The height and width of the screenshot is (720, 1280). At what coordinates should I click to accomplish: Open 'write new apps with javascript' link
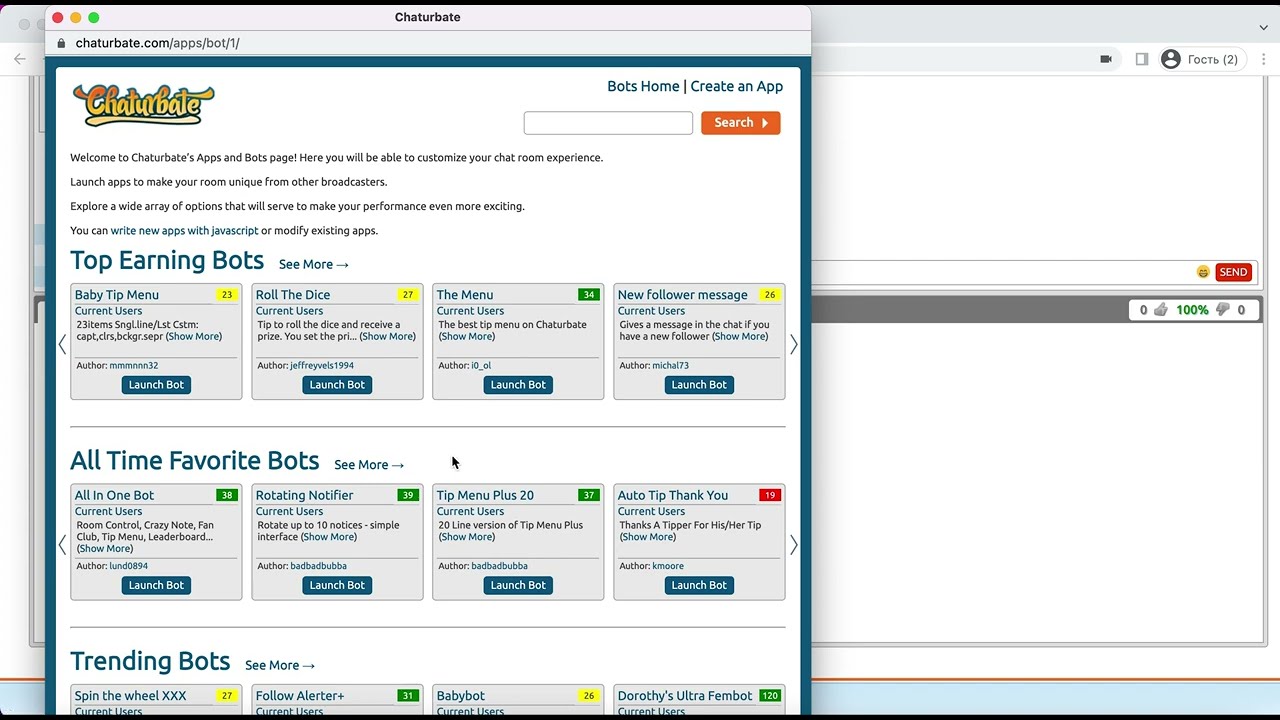184,230
